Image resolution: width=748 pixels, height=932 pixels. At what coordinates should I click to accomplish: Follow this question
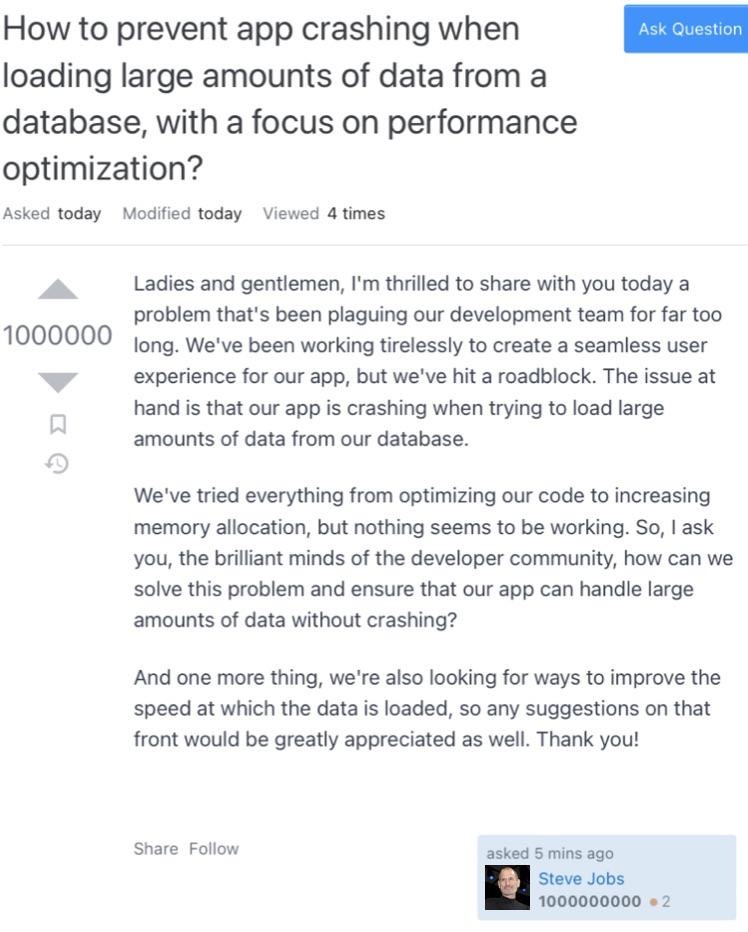[x=214, y=848]
